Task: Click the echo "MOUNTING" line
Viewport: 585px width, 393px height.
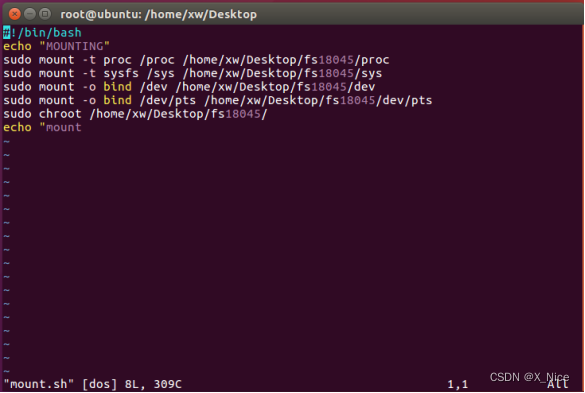Action: pos(56,46)
